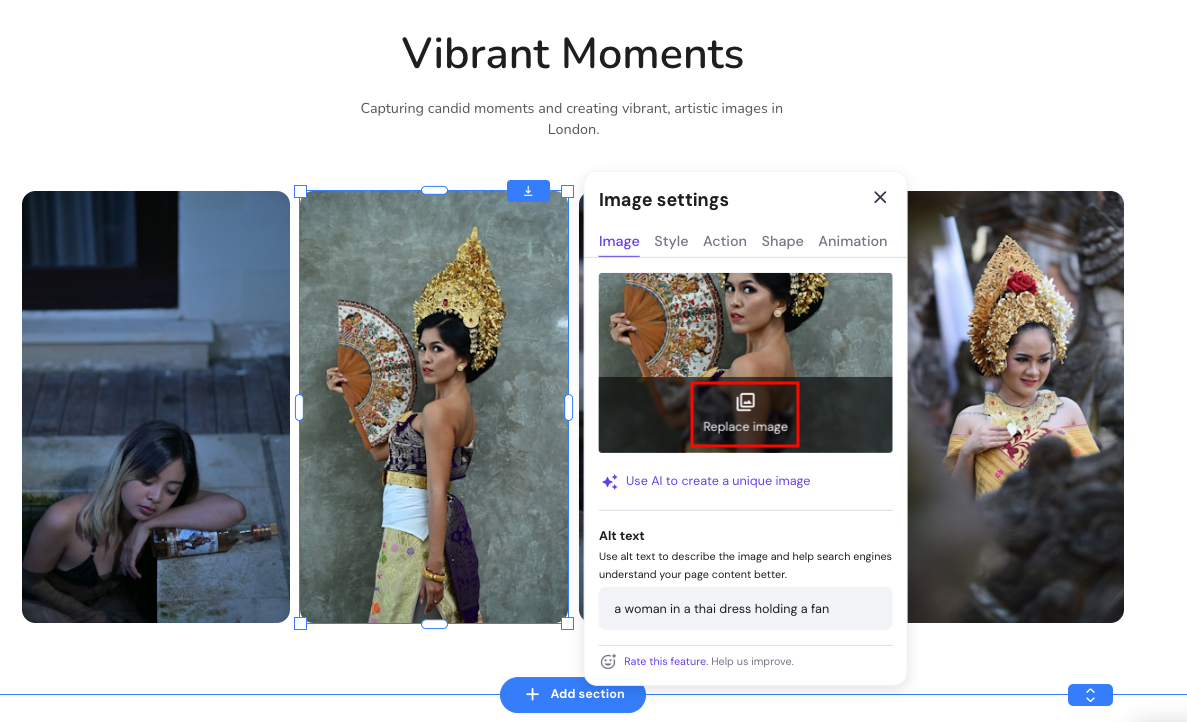Click the download arrow icon on the copy button
The height and width of the screenshot is (722, 1187).
528,190
